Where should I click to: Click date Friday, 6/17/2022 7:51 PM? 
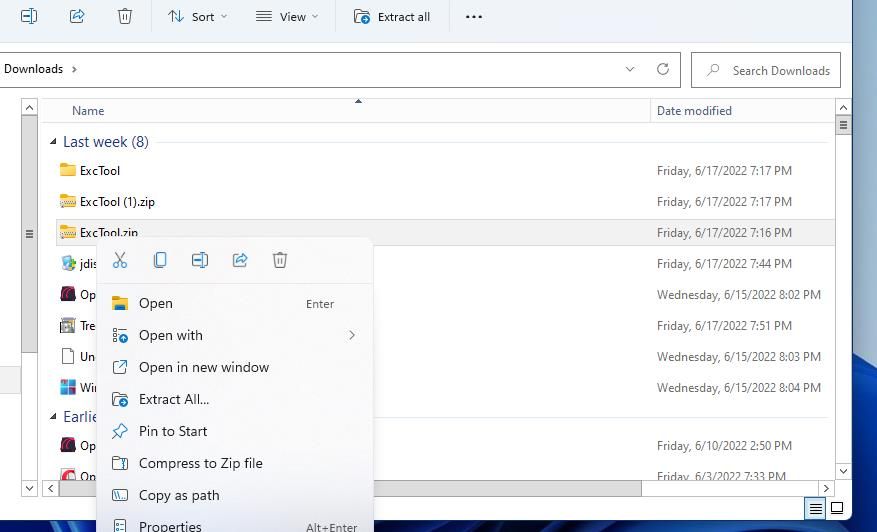tap(724, 326)
